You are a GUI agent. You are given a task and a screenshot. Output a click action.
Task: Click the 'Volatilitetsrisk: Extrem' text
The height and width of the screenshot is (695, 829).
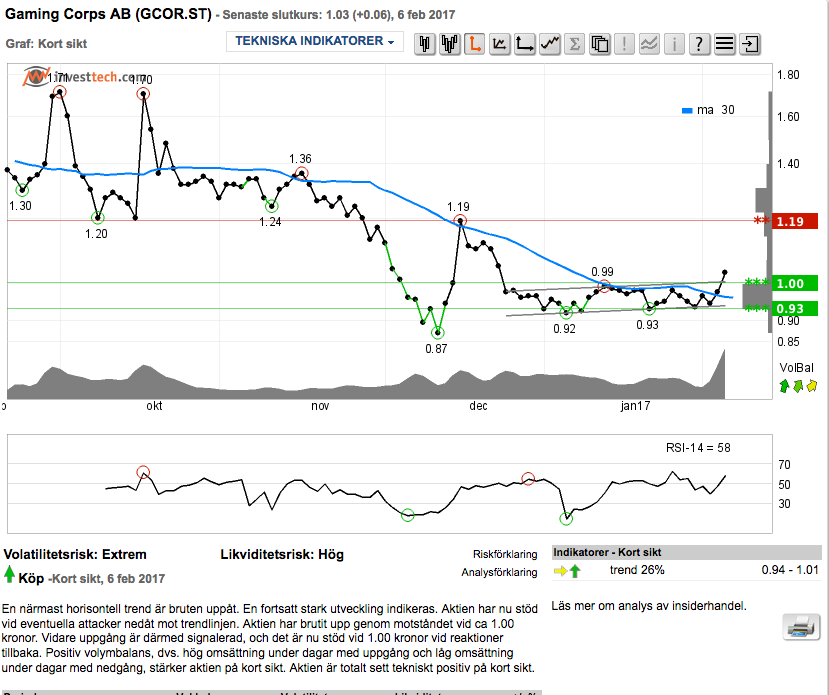(x=75, y=554)
